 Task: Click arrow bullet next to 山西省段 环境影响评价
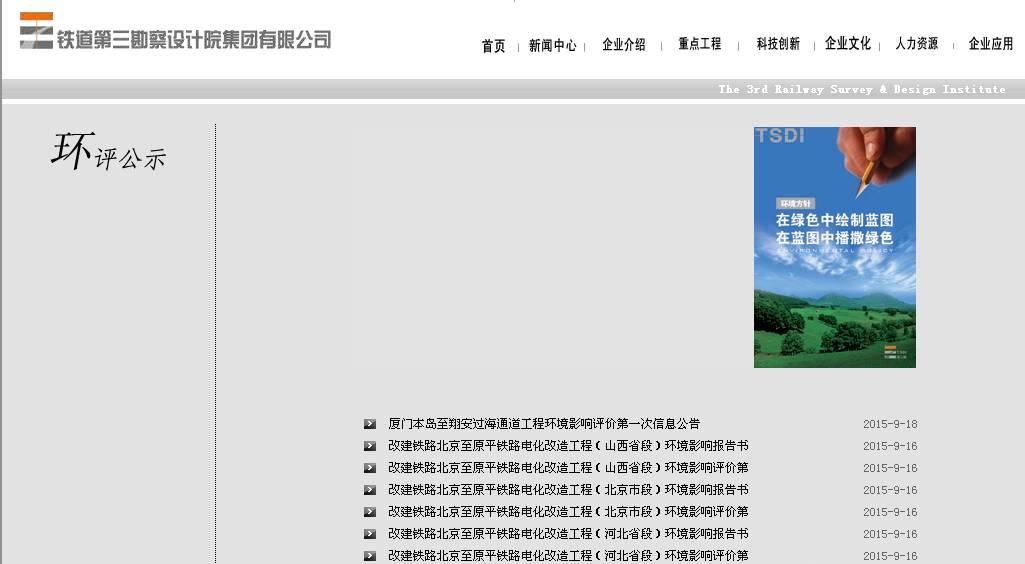click(370, 468)
